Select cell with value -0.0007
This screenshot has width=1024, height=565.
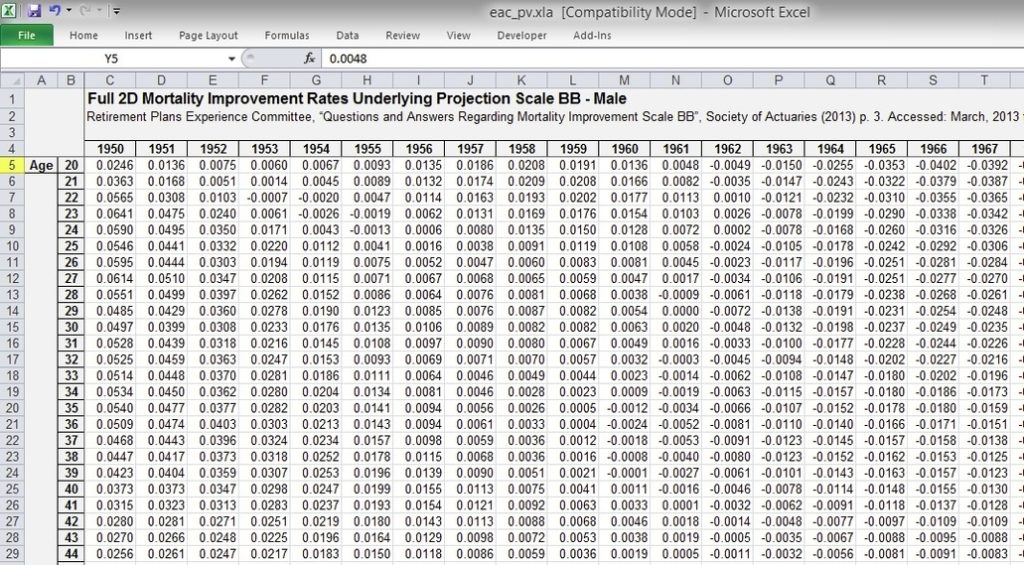tap(264, 197)
